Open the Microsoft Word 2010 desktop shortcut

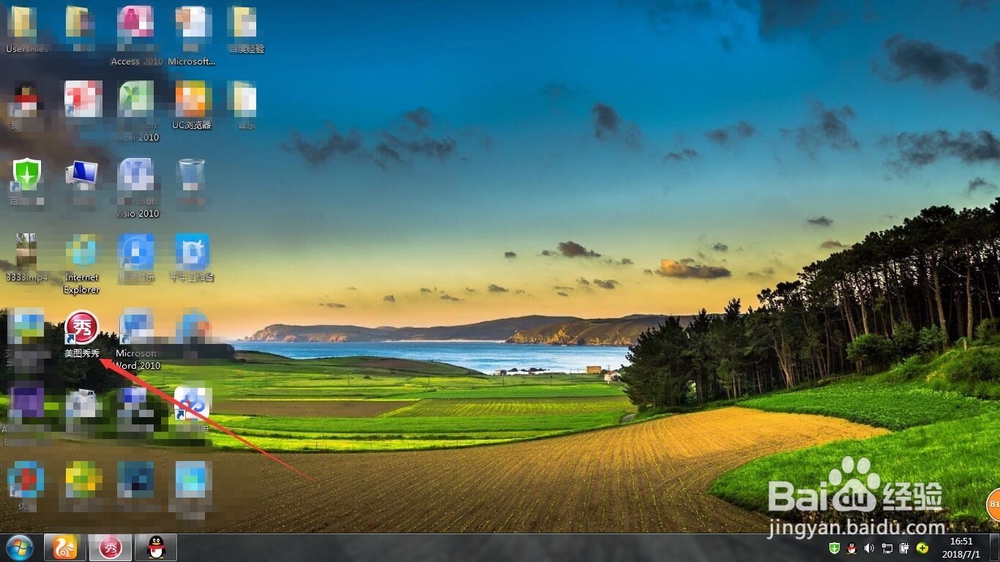tap(136, 340)
